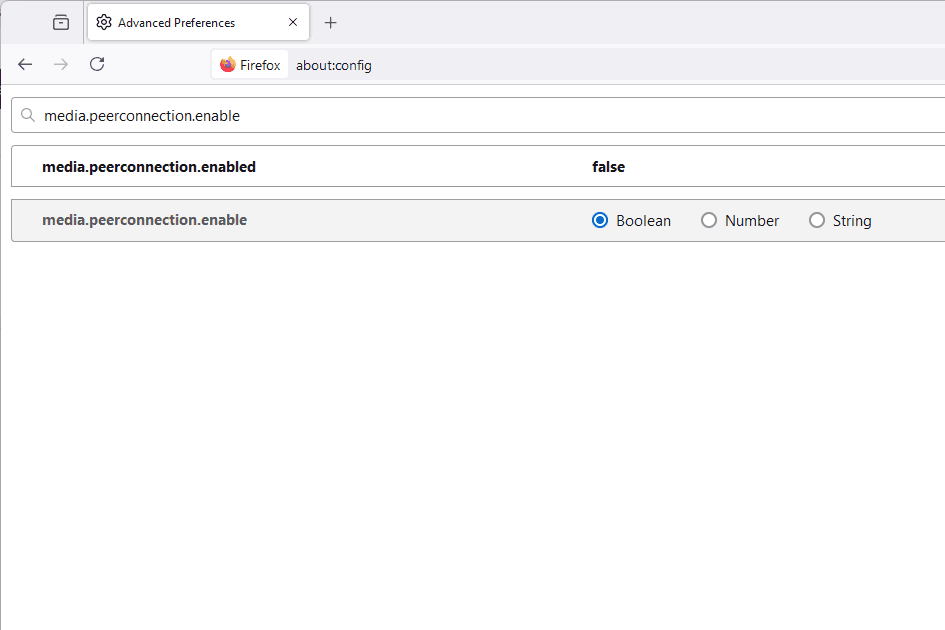Click the gear icon on Advanced Preferences tab

point(104,22)
